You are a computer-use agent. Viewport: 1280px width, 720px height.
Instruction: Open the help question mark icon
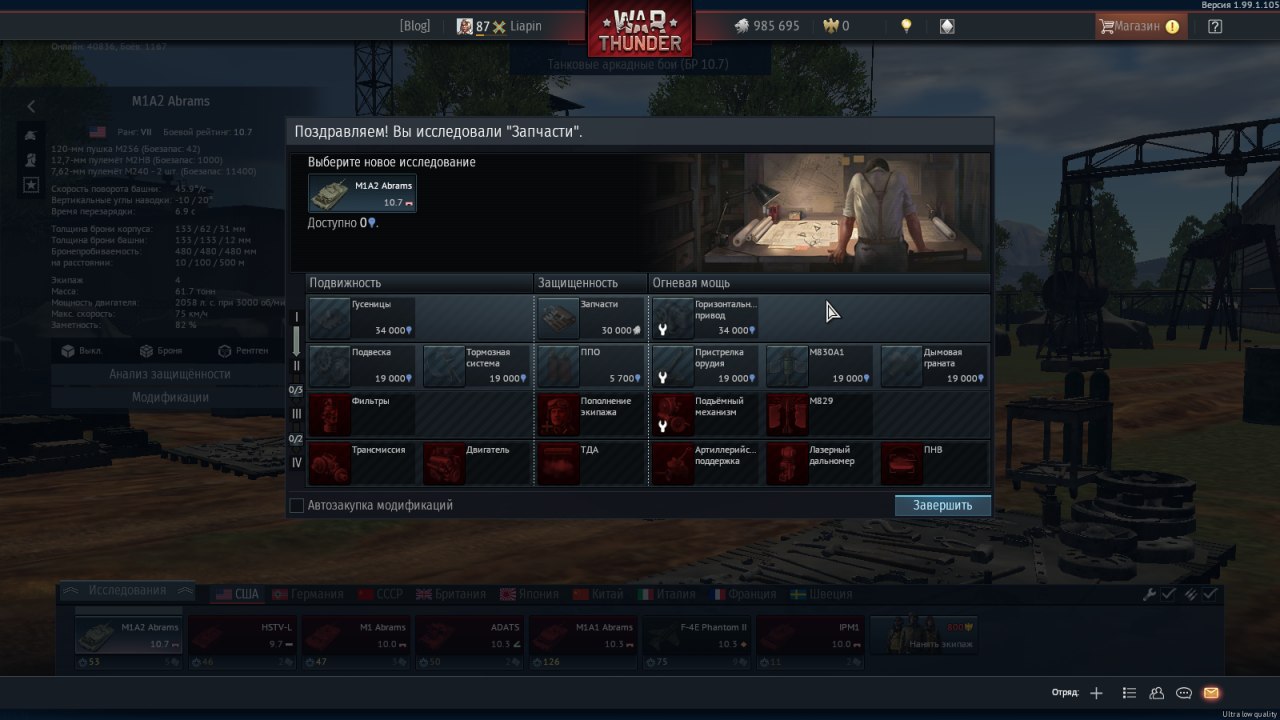(x=1215, y=27)
